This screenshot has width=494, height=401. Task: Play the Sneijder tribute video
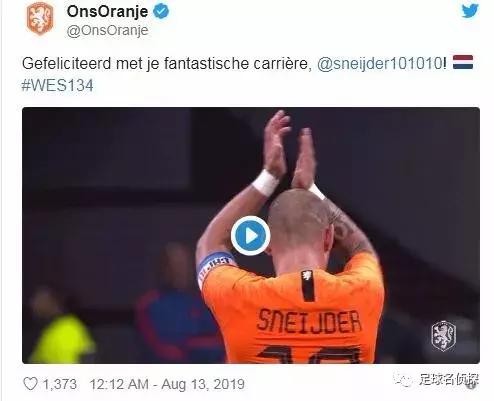pyautogui.click(x=250, y=236)
